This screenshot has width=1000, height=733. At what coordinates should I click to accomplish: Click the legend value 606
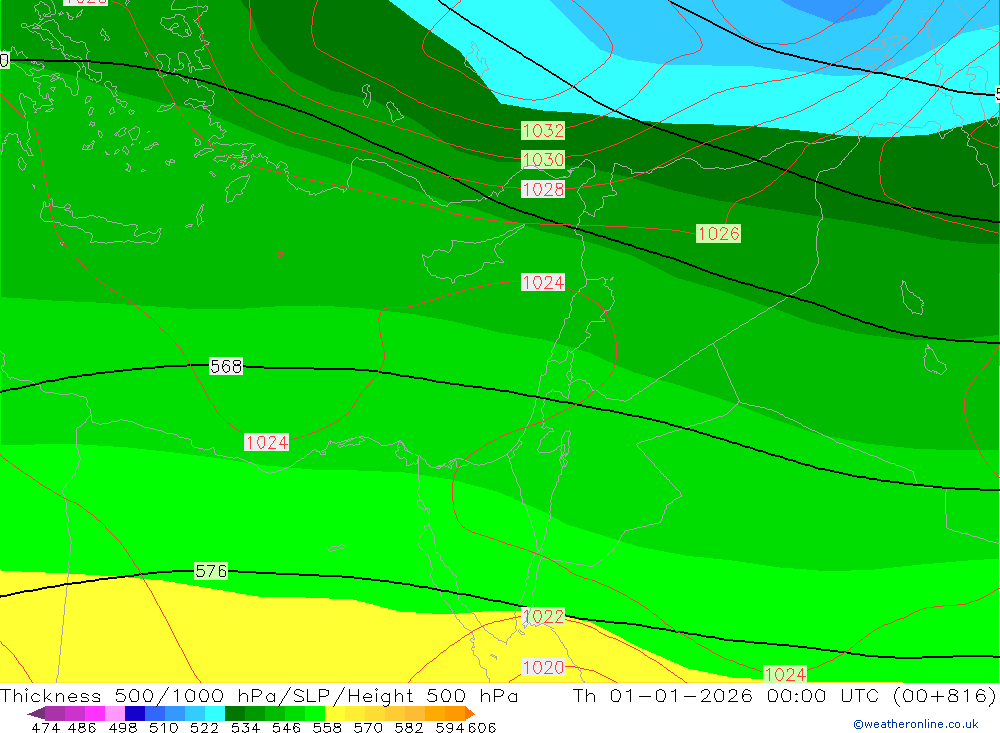pyautogui.click(x=482, y=728)
